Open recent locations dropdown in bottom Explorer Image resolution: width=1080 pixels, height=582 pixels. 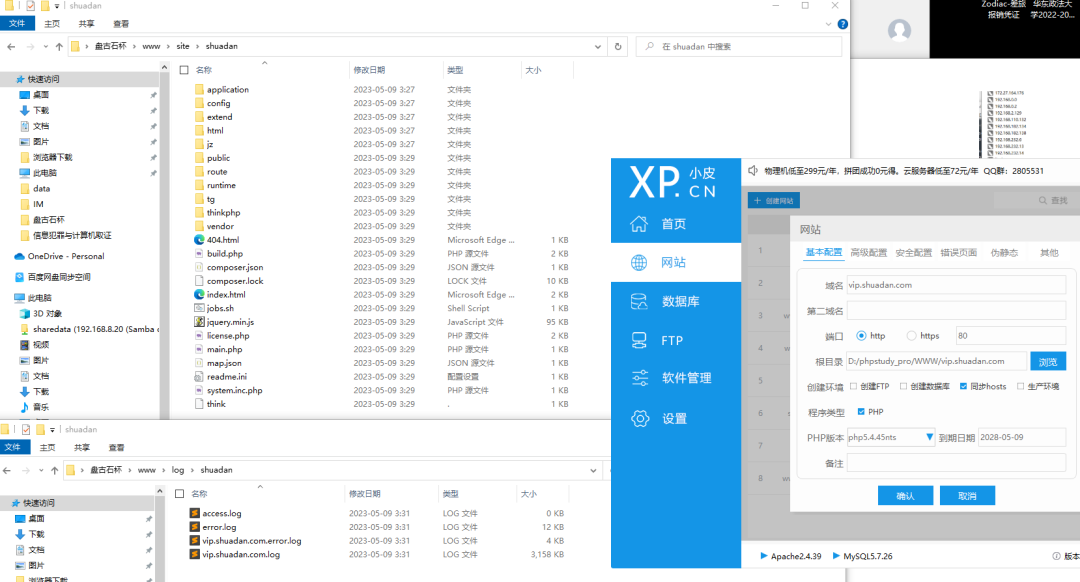(x=41, y=470)
